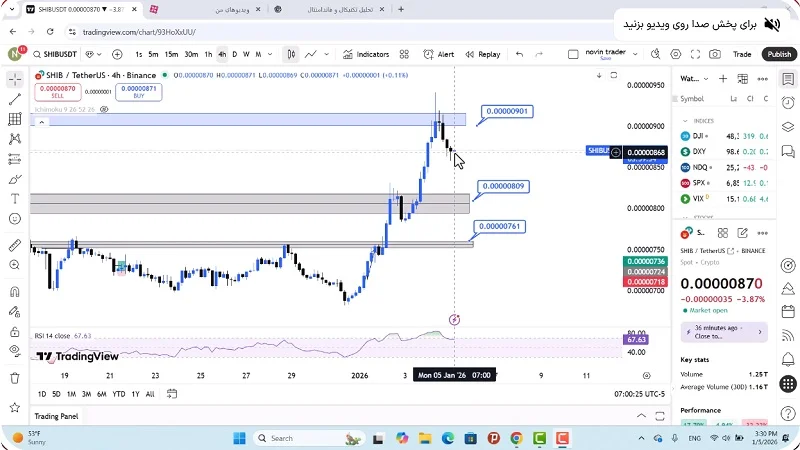Collapse the INDICES section in watchlist
The width and height of the screenshot is (800, 450).
pyautogui.click(x=687, y=120)
